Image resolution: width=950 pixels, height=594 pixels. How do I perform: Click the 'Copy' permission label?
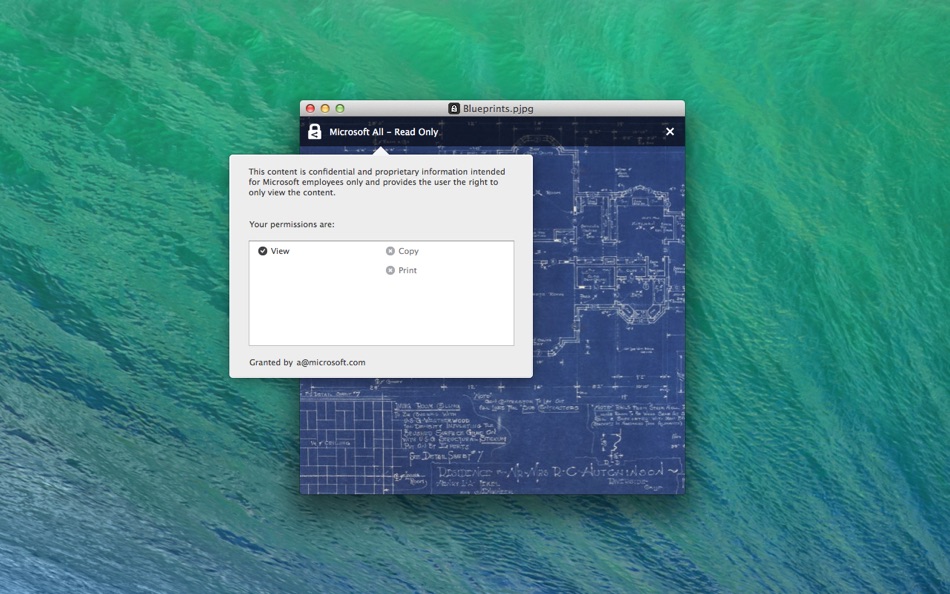point(408,251)
